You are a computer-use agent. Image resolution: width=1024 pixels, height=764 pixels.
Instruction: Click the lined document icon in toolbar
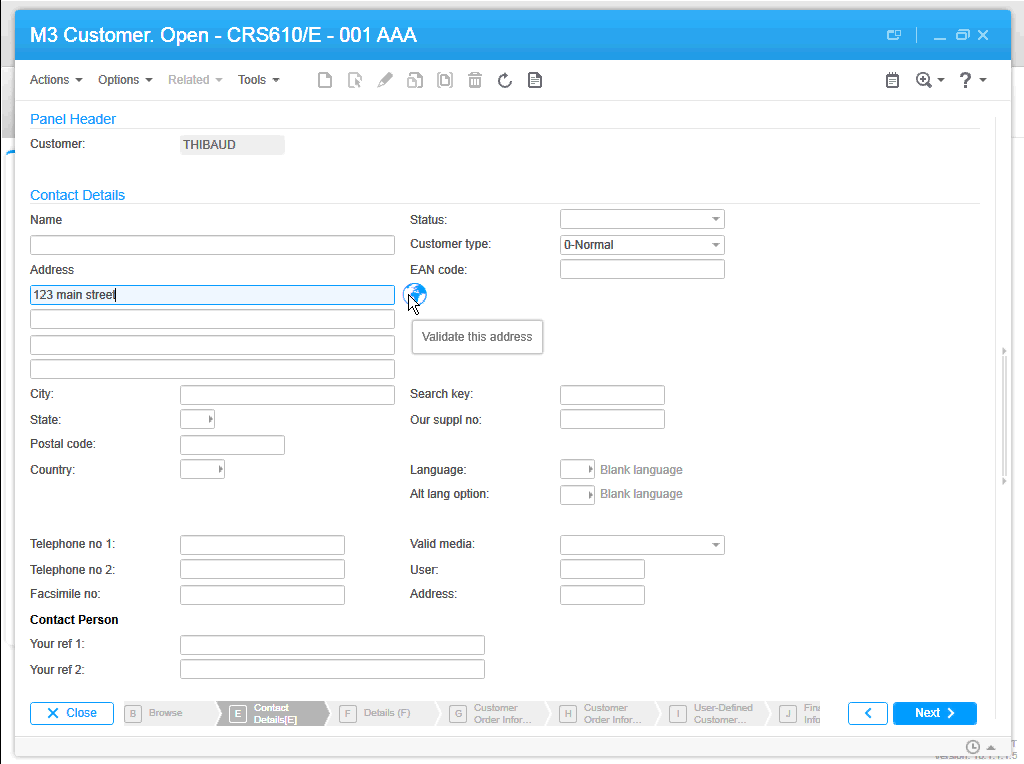point(535,80)
